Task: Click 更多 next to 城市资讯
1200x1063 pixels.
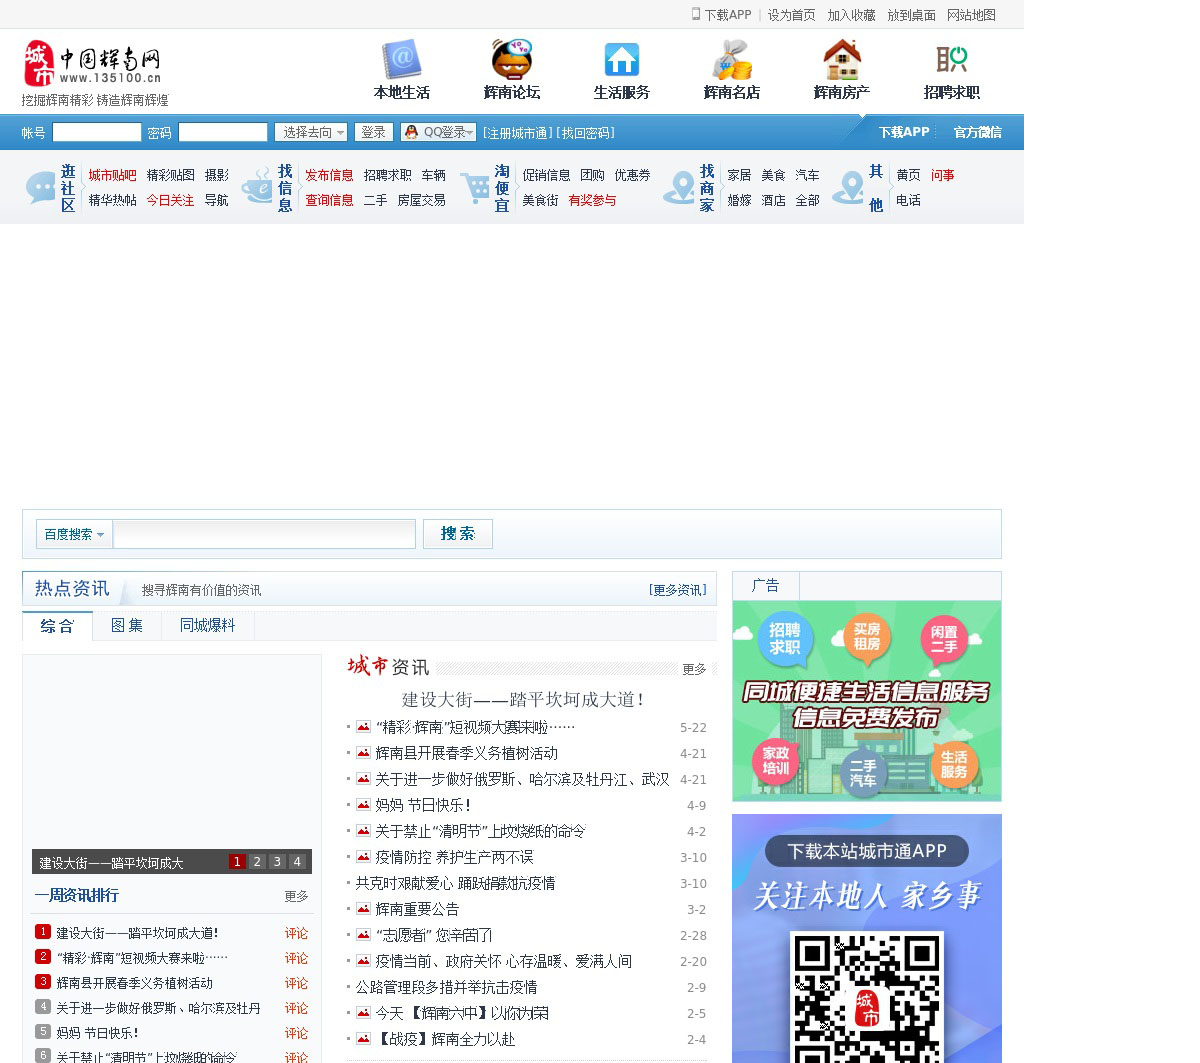Action: [694, 669]
